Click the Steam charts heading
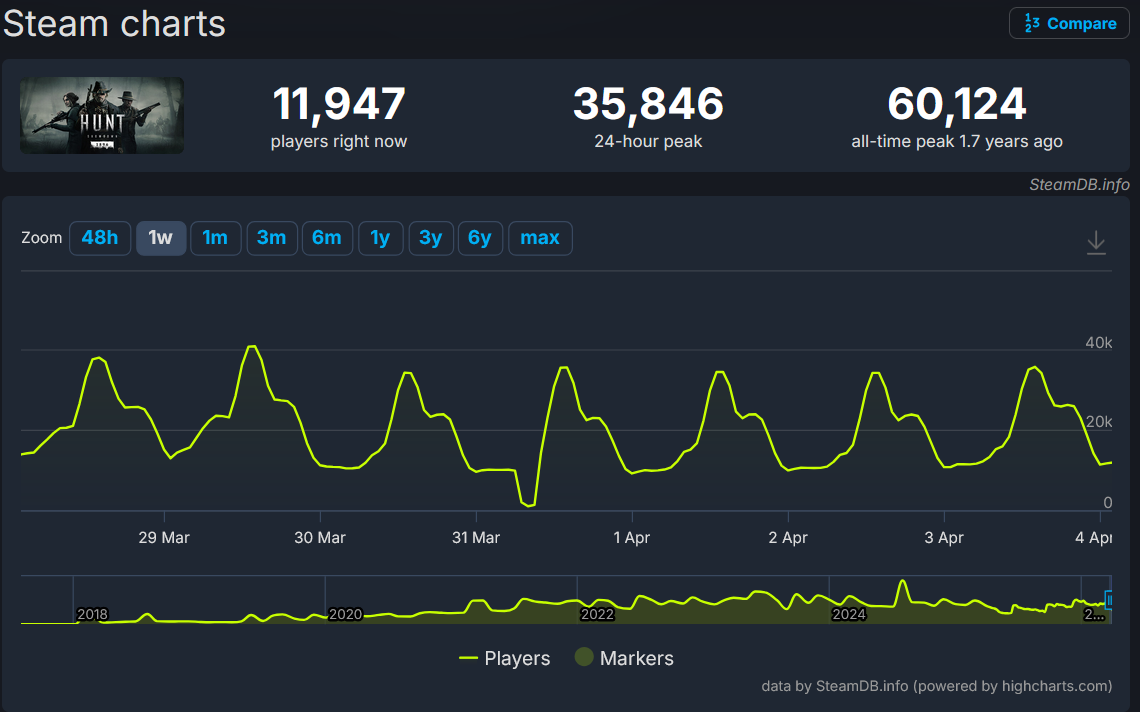The width and height of the screenshot is (1140, 712). 114,23
